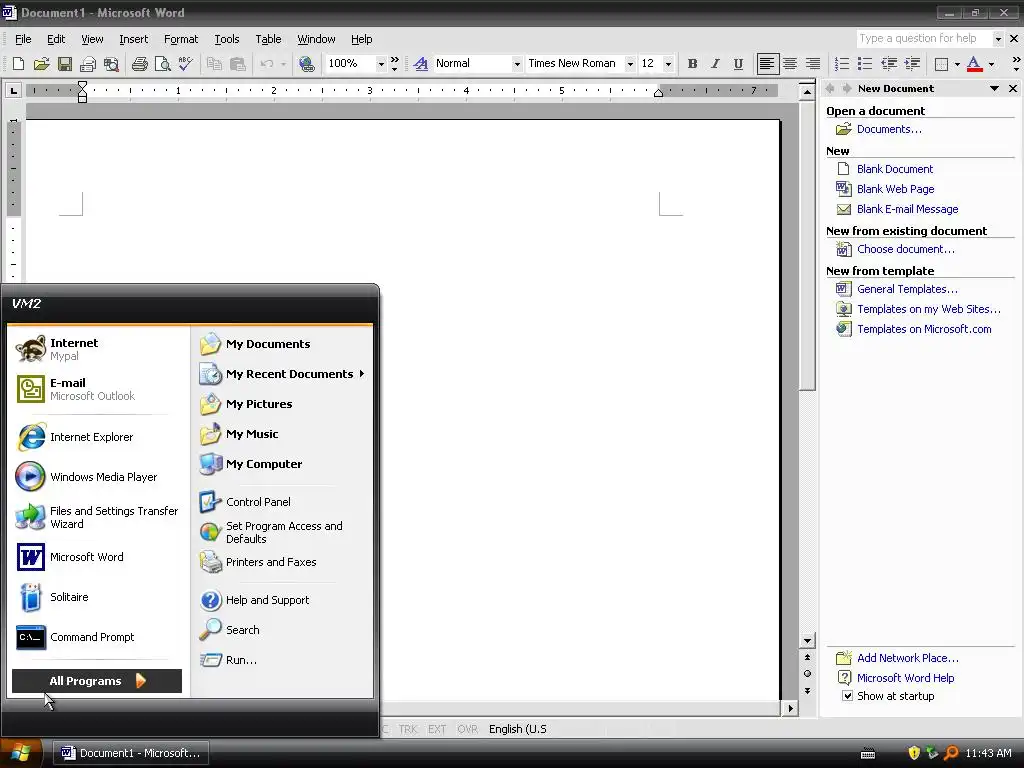The image size is (1024, 768).
Task: Open Font Color dropdown arrow
Action: 991,64
